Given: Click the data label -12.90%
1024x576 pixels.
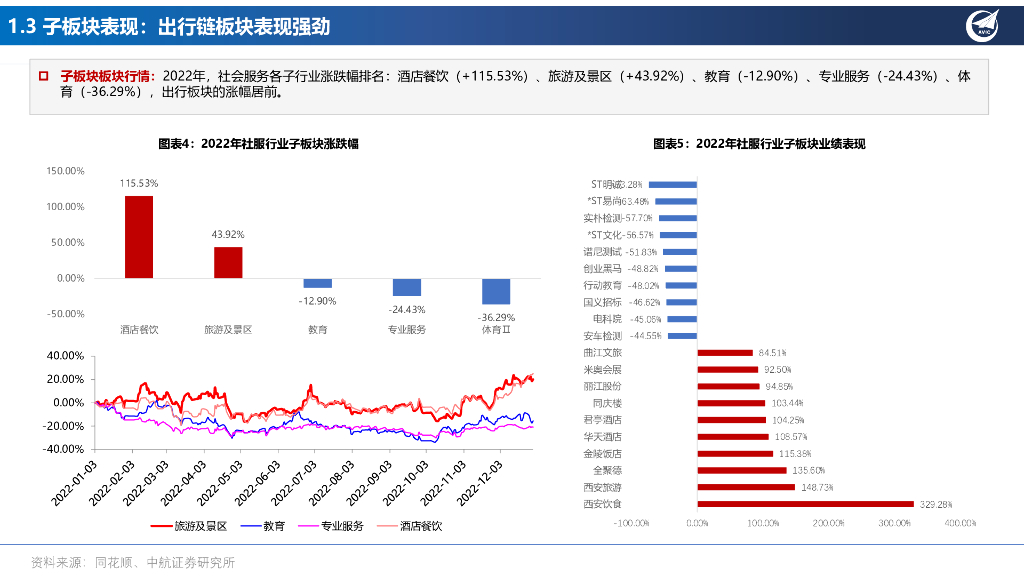Looking at the screenshot, I should [317, 301].
